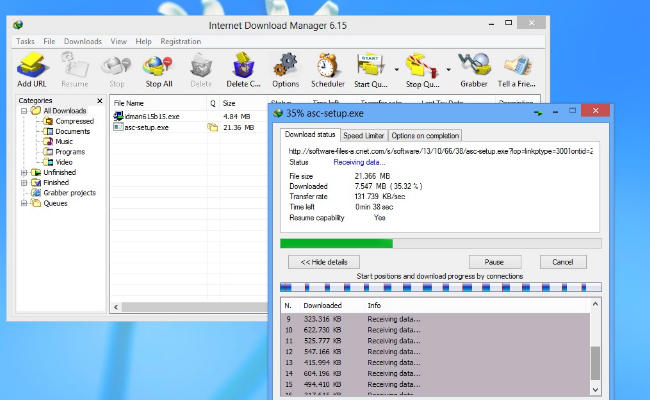Open the View menu
This screenshot has height=400, width=650.
(x=119, y=41)
